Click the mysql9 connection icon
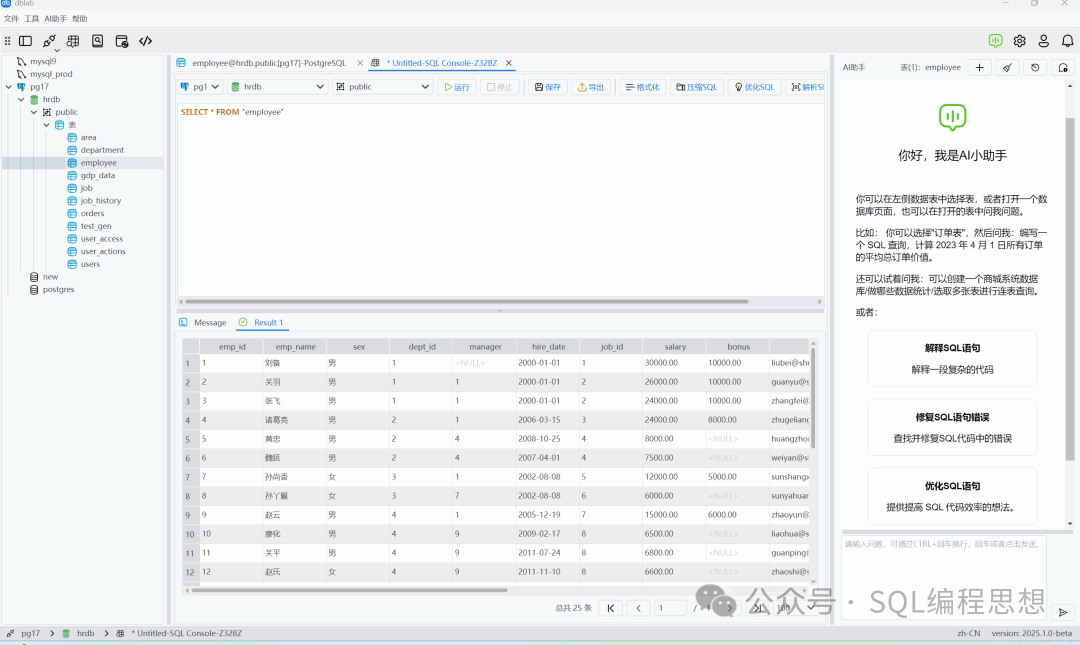The width and height of the screenshot is (1080, 645). pyautogui.click(x=21, y=61)
